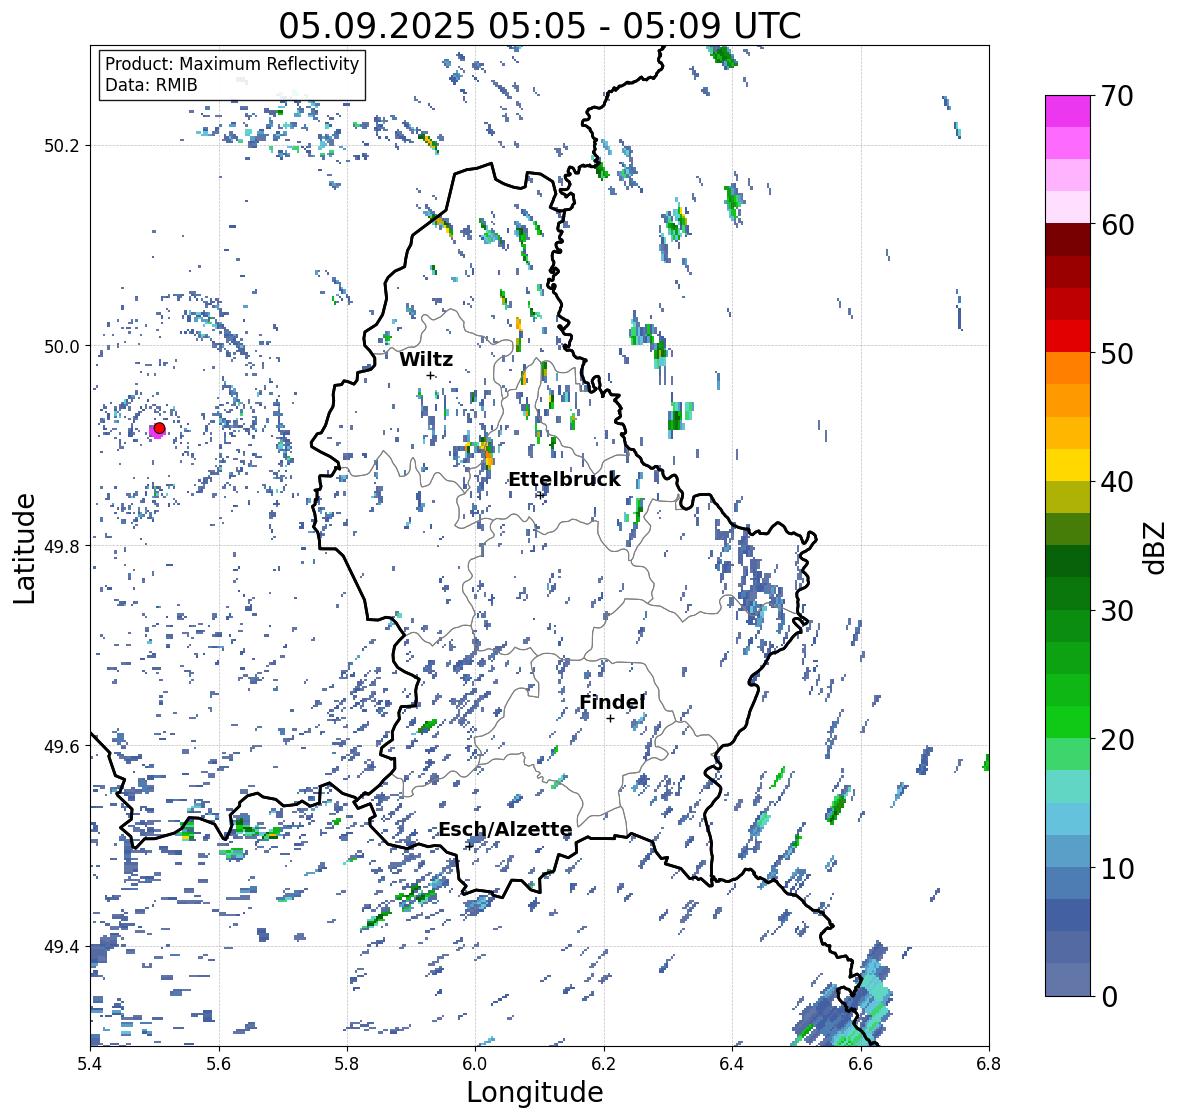Click the cross marker under Esch/Alzette
The width and height of the screenshot is (1179, 1117).
[469, 846]
